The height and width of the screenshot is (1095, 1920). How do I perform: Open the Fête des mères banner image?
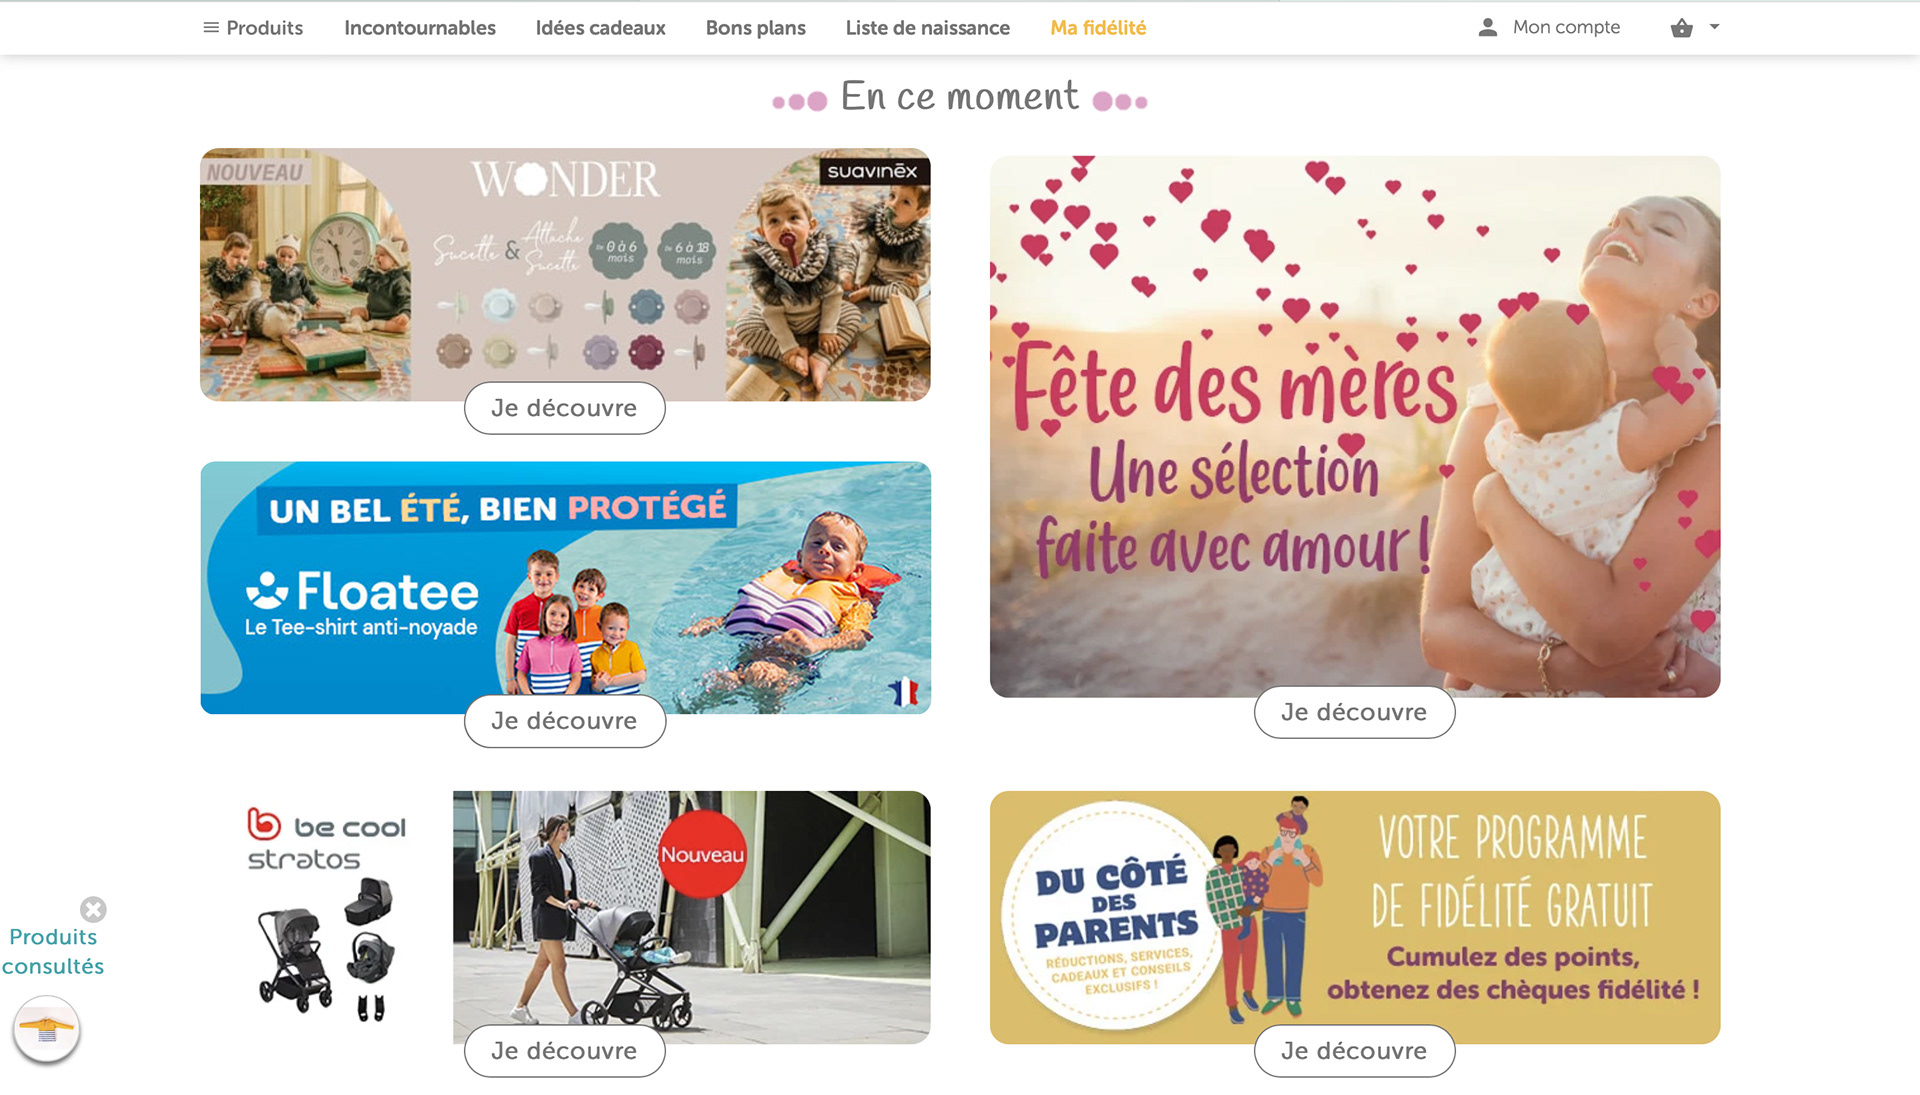1355,426
